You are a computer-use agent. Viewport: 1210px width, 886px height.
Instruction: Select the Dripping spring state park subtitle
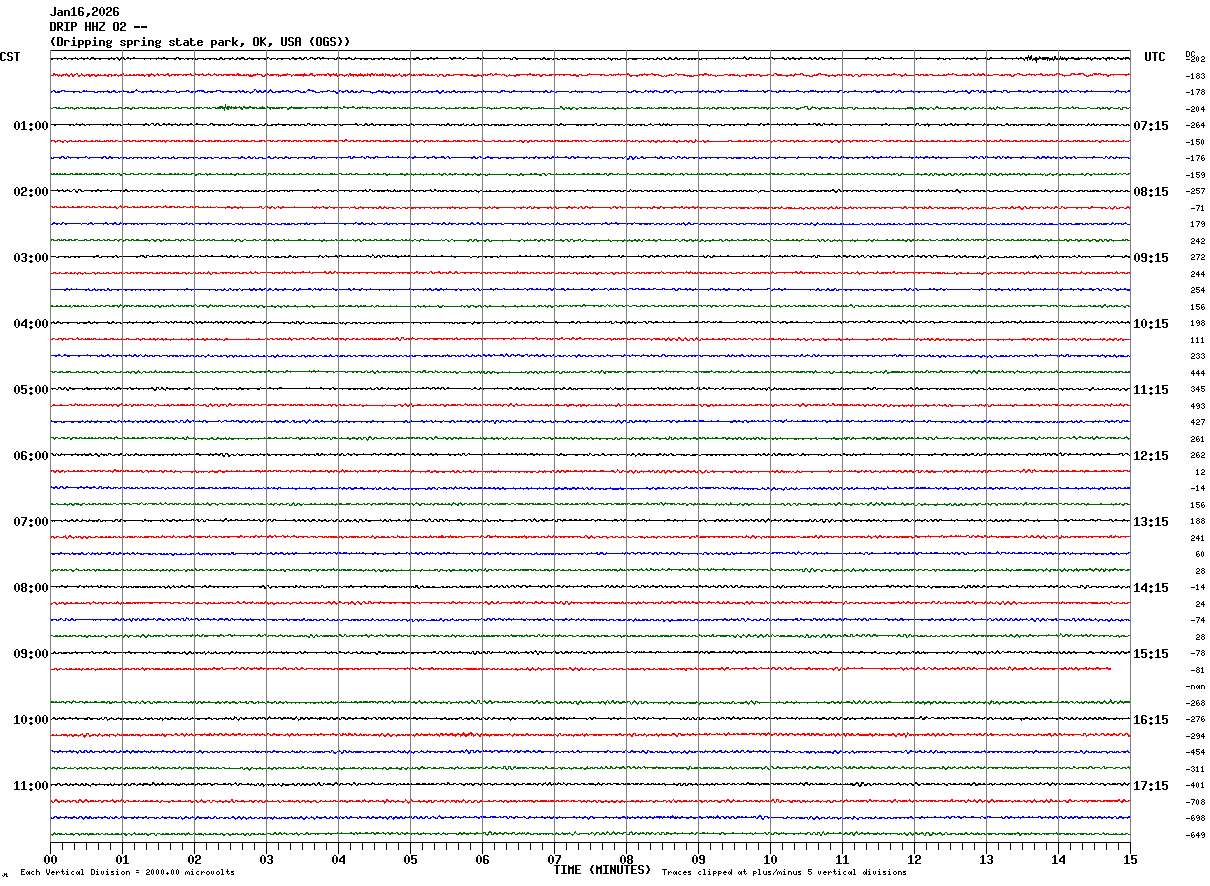click(200, 42)
